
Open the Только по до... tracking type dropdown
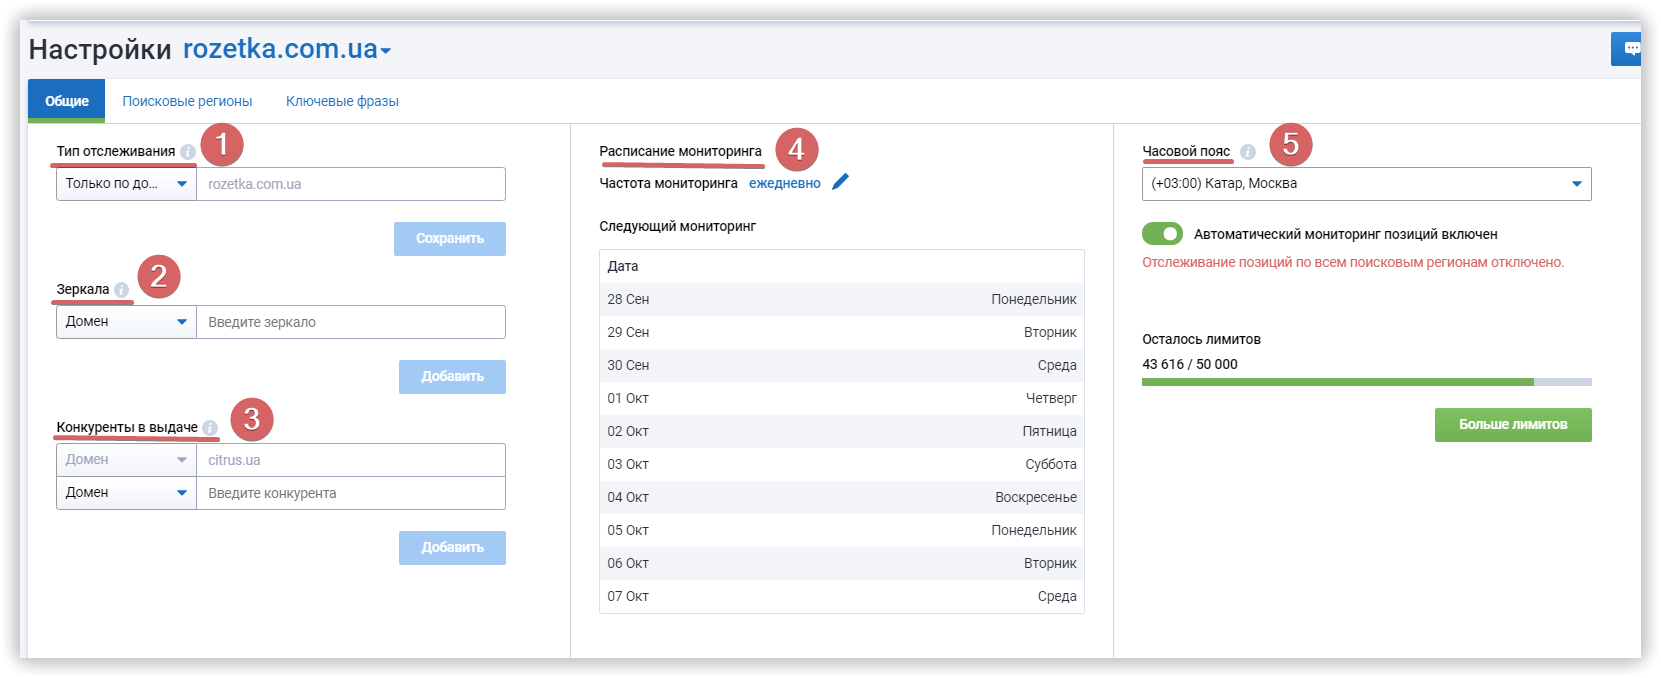tap(126, 184)
